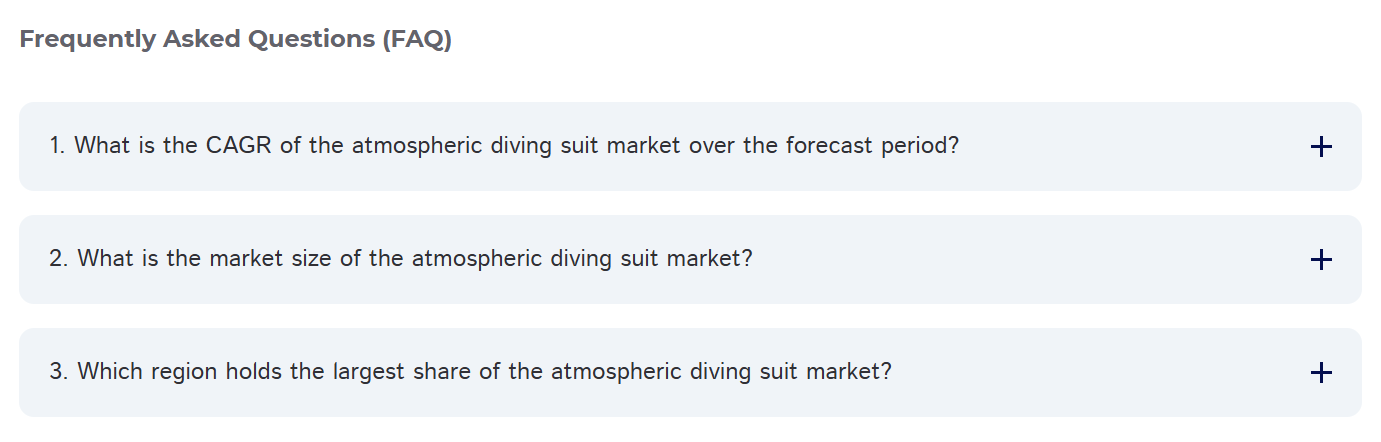
Task: Click the plus icon for the CAGR question
Action: click(1321, 147)
